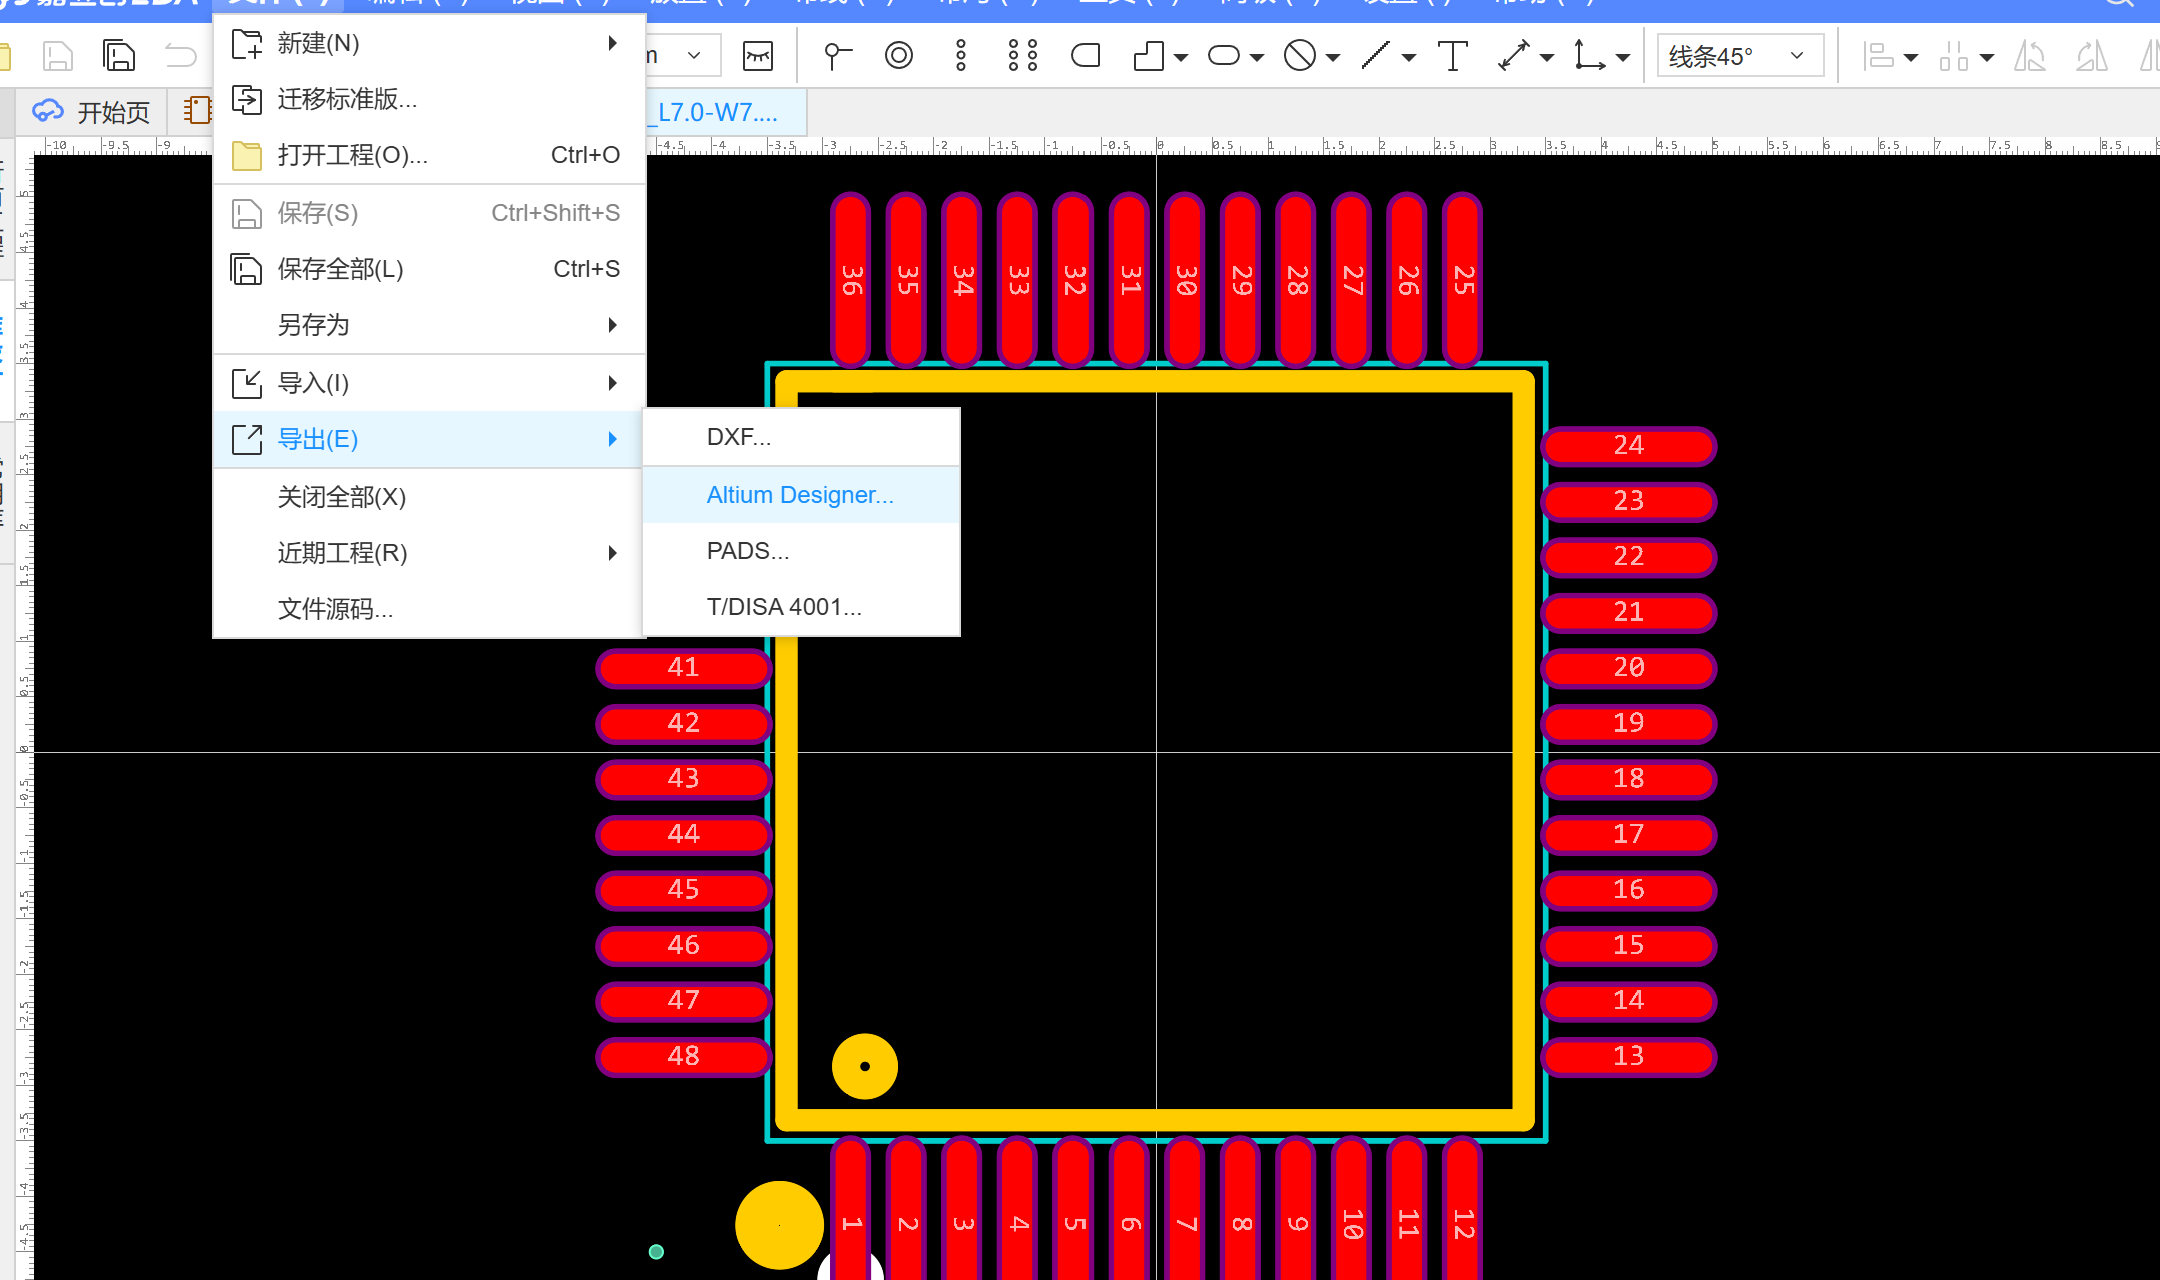Select the diagonal line drawing tool
Screen dimensions: 2160x1280
1376,55
